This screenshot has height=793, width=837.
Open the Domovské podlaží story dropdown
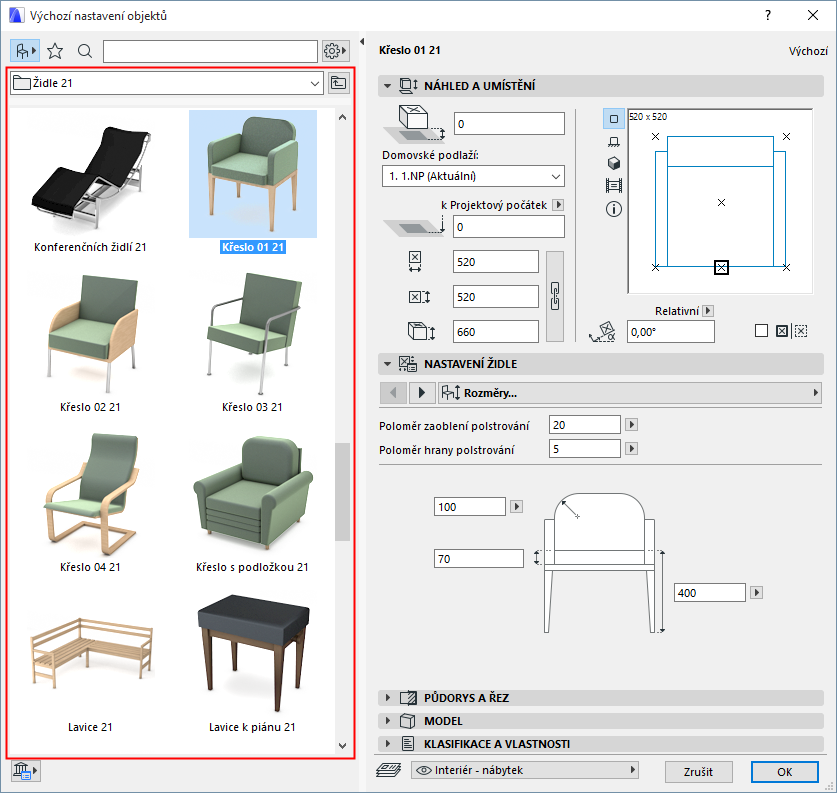click(x=473, y=176)
